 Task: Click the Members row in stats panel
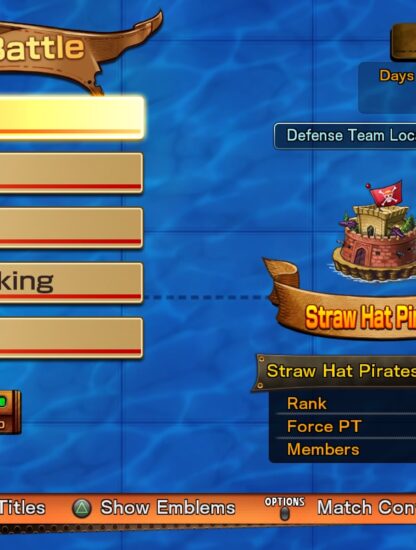345,449
